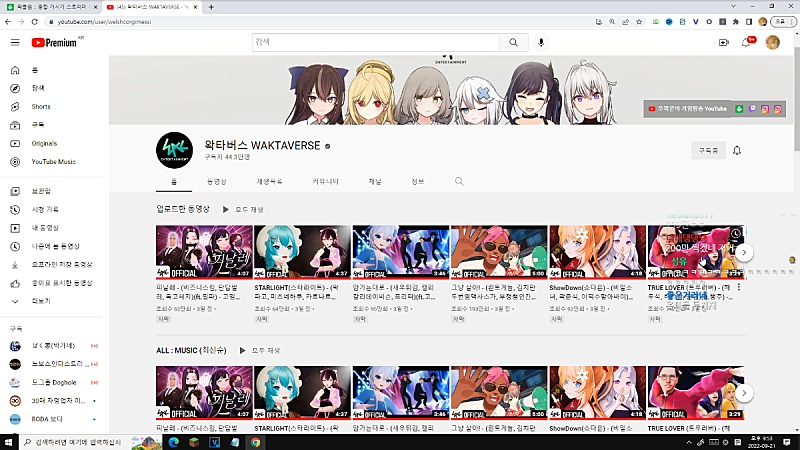Open the Create video camera icon

(723, 42)
